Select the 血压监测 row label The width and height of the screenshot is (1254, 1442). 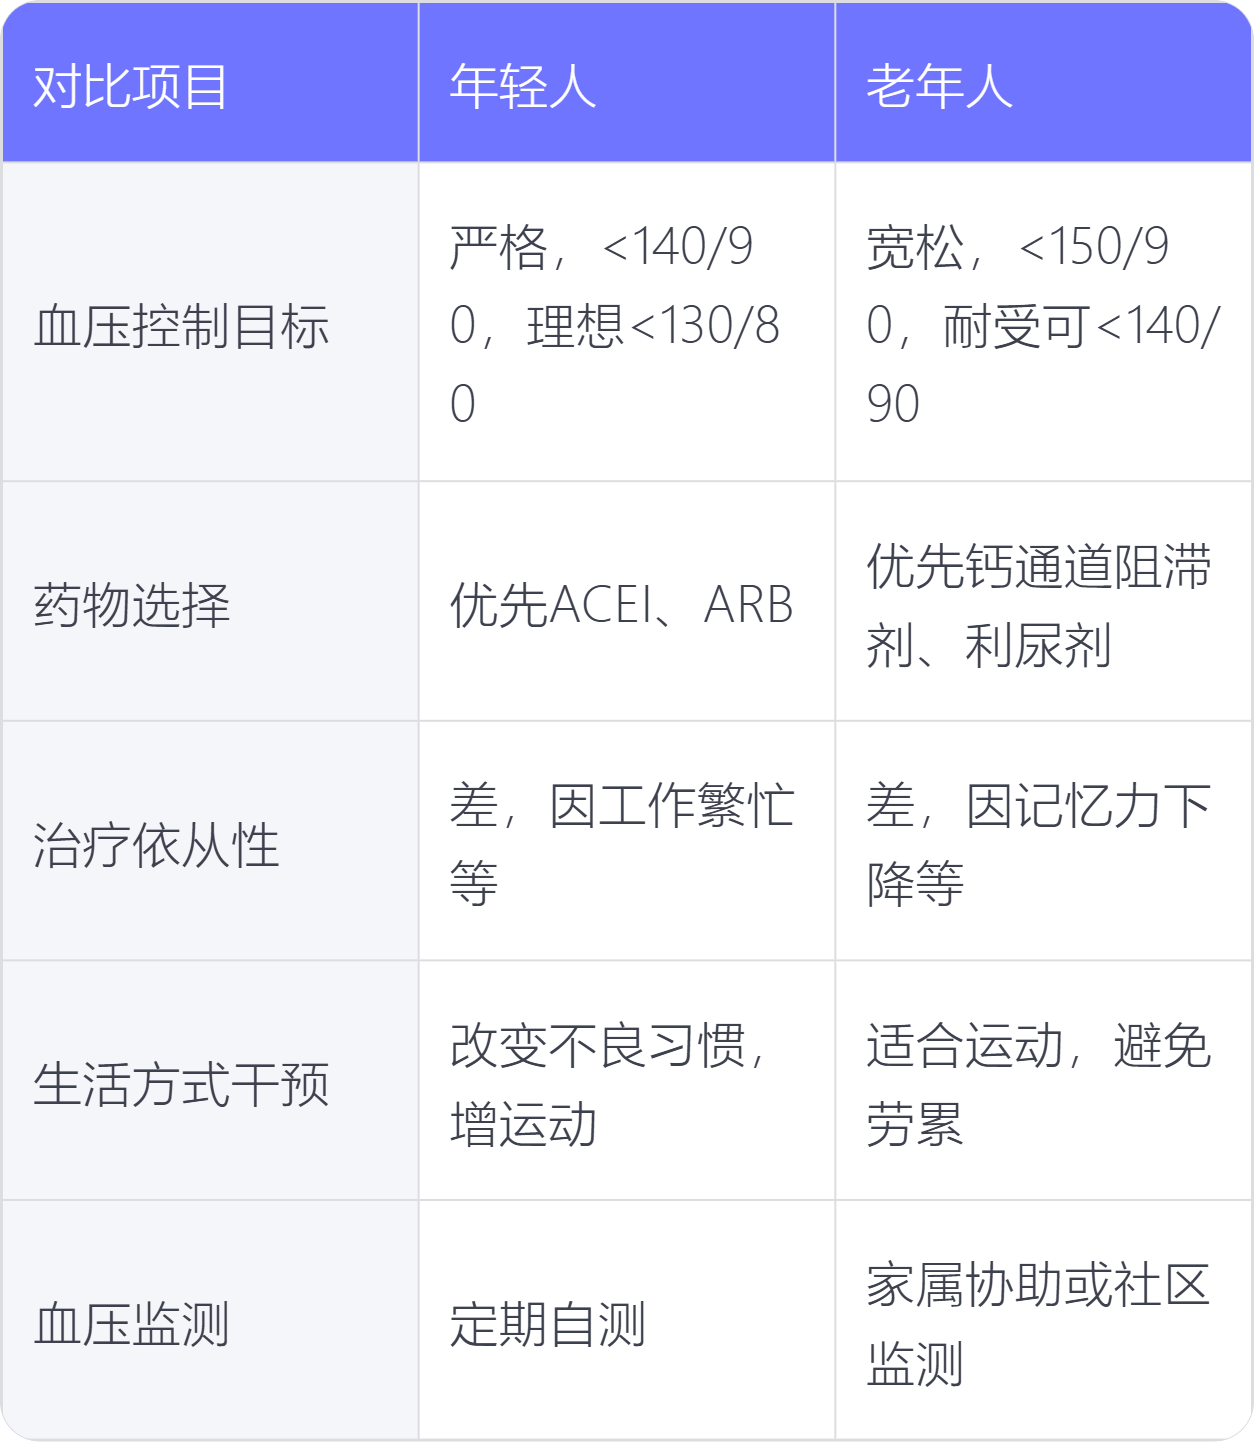[210, 1321]
